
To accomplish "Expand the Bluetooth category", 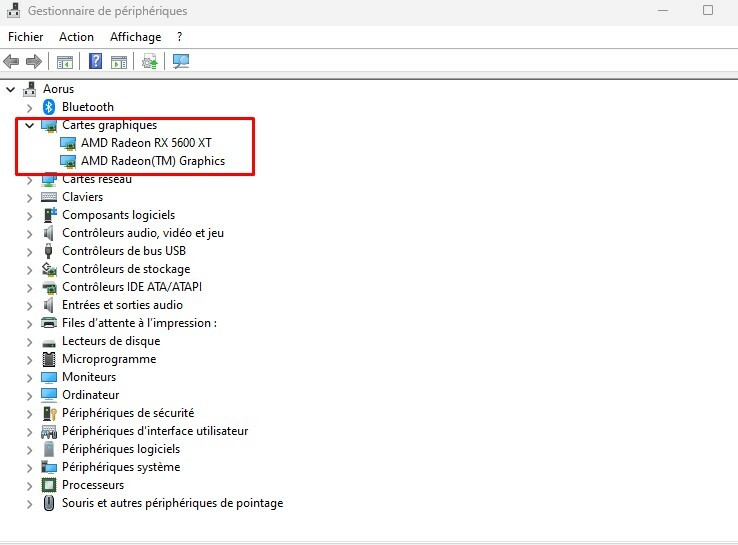I will tap(30, 108).
